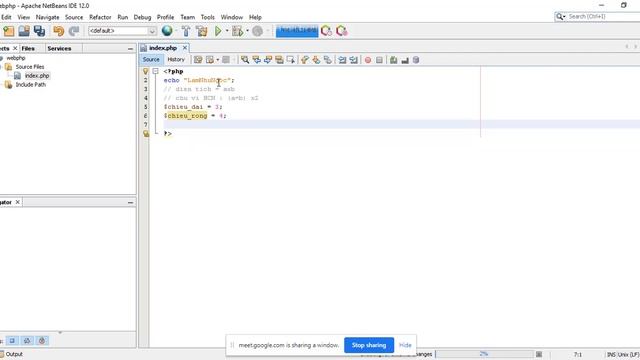
Task: Collapse the <?php code fold
Action: point(156,71)
